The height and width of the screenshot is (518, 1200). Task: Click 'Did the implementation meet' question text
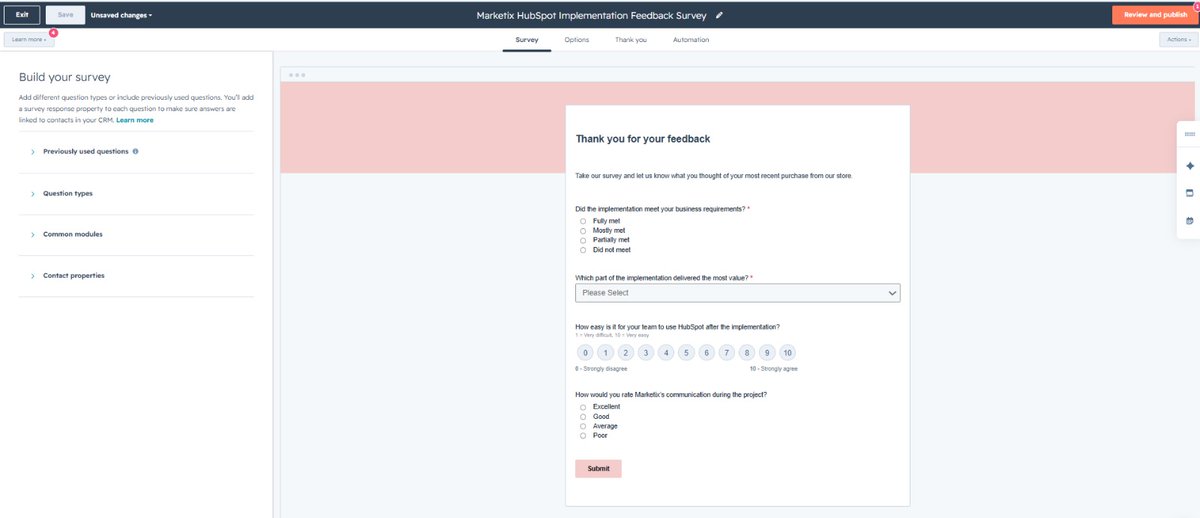pos(660,209)
